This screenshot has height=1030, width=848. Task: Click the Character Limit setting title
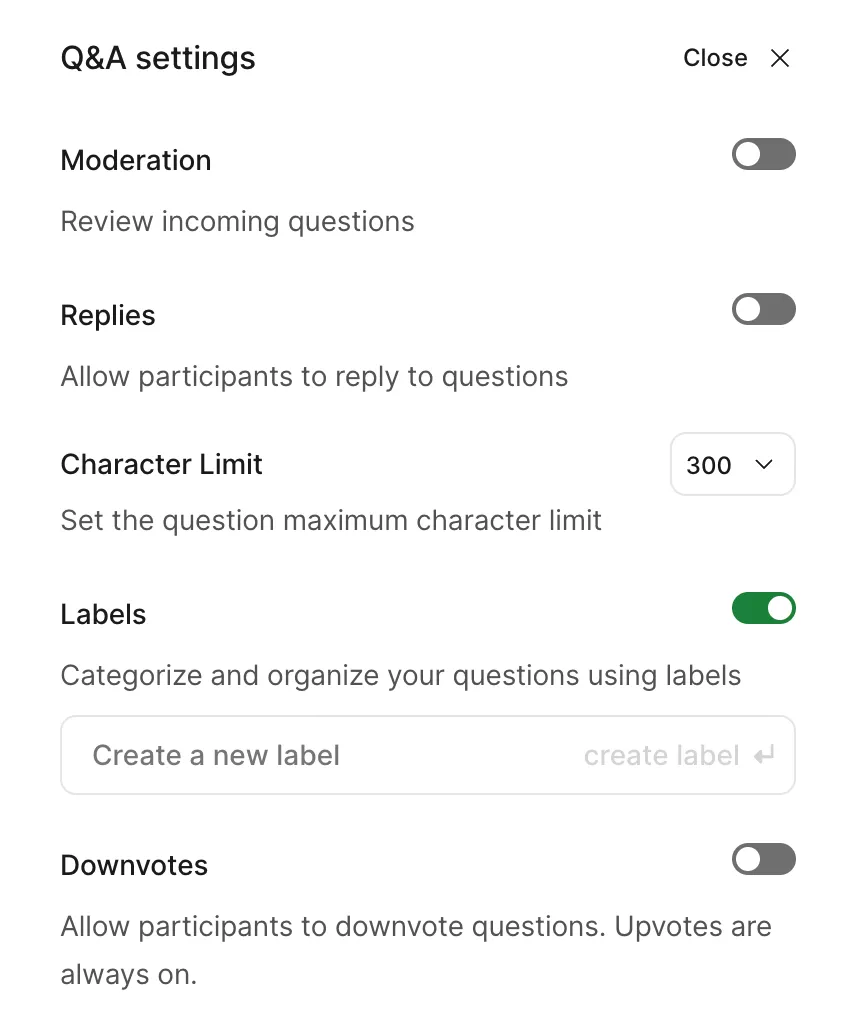162,464
